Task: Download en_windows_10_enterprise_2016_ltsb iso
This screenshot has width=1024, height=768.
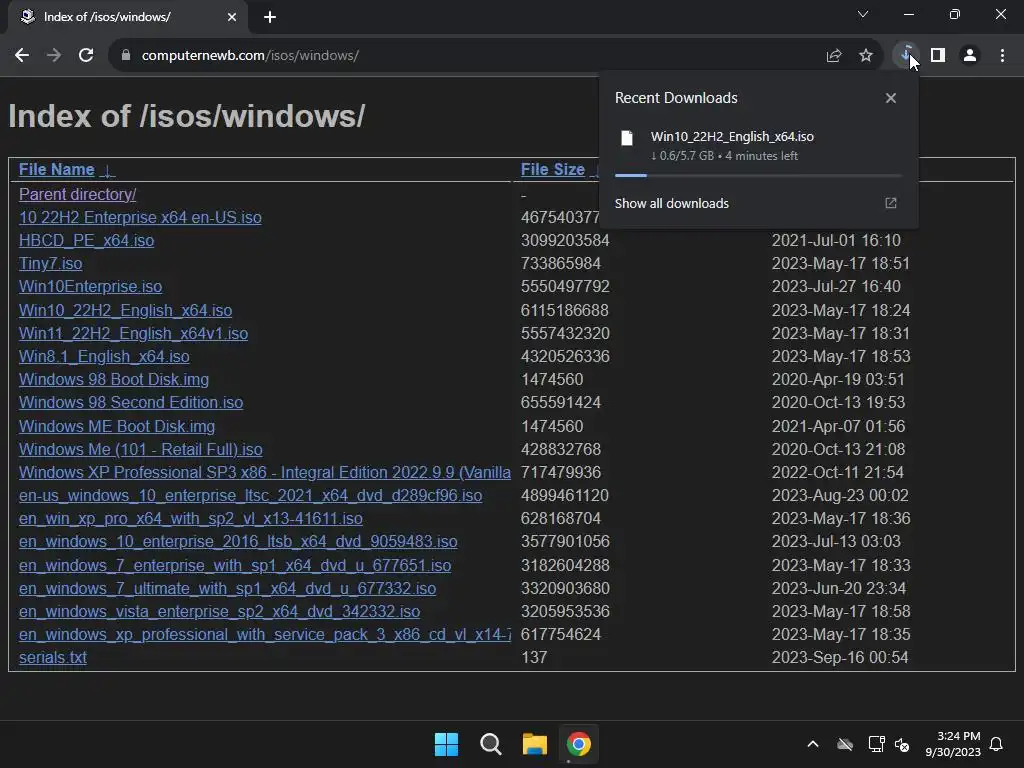Action: point(238,541)
